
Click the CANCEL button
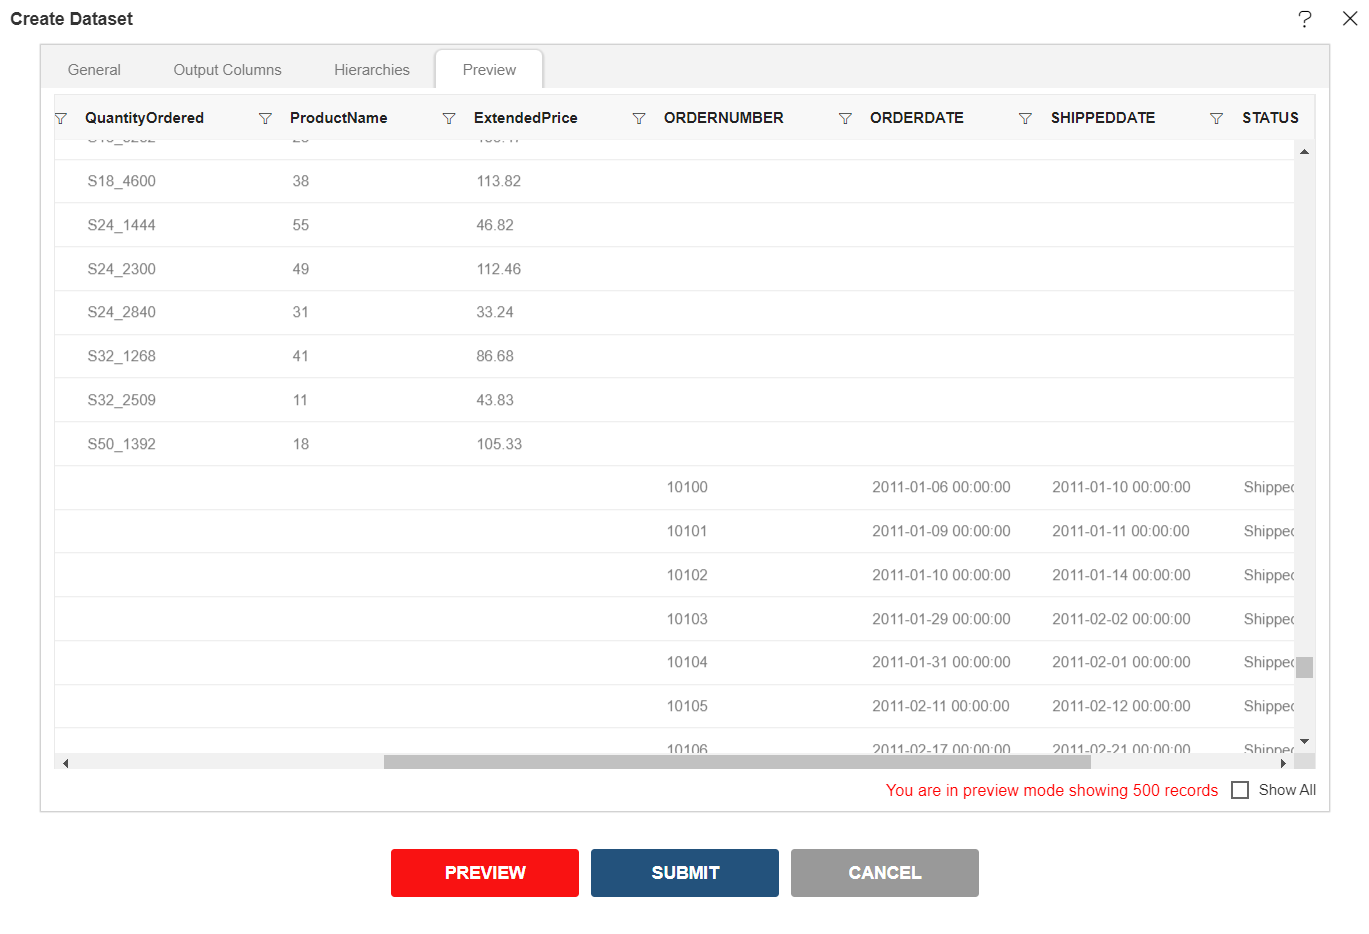[x=885, y=873]
